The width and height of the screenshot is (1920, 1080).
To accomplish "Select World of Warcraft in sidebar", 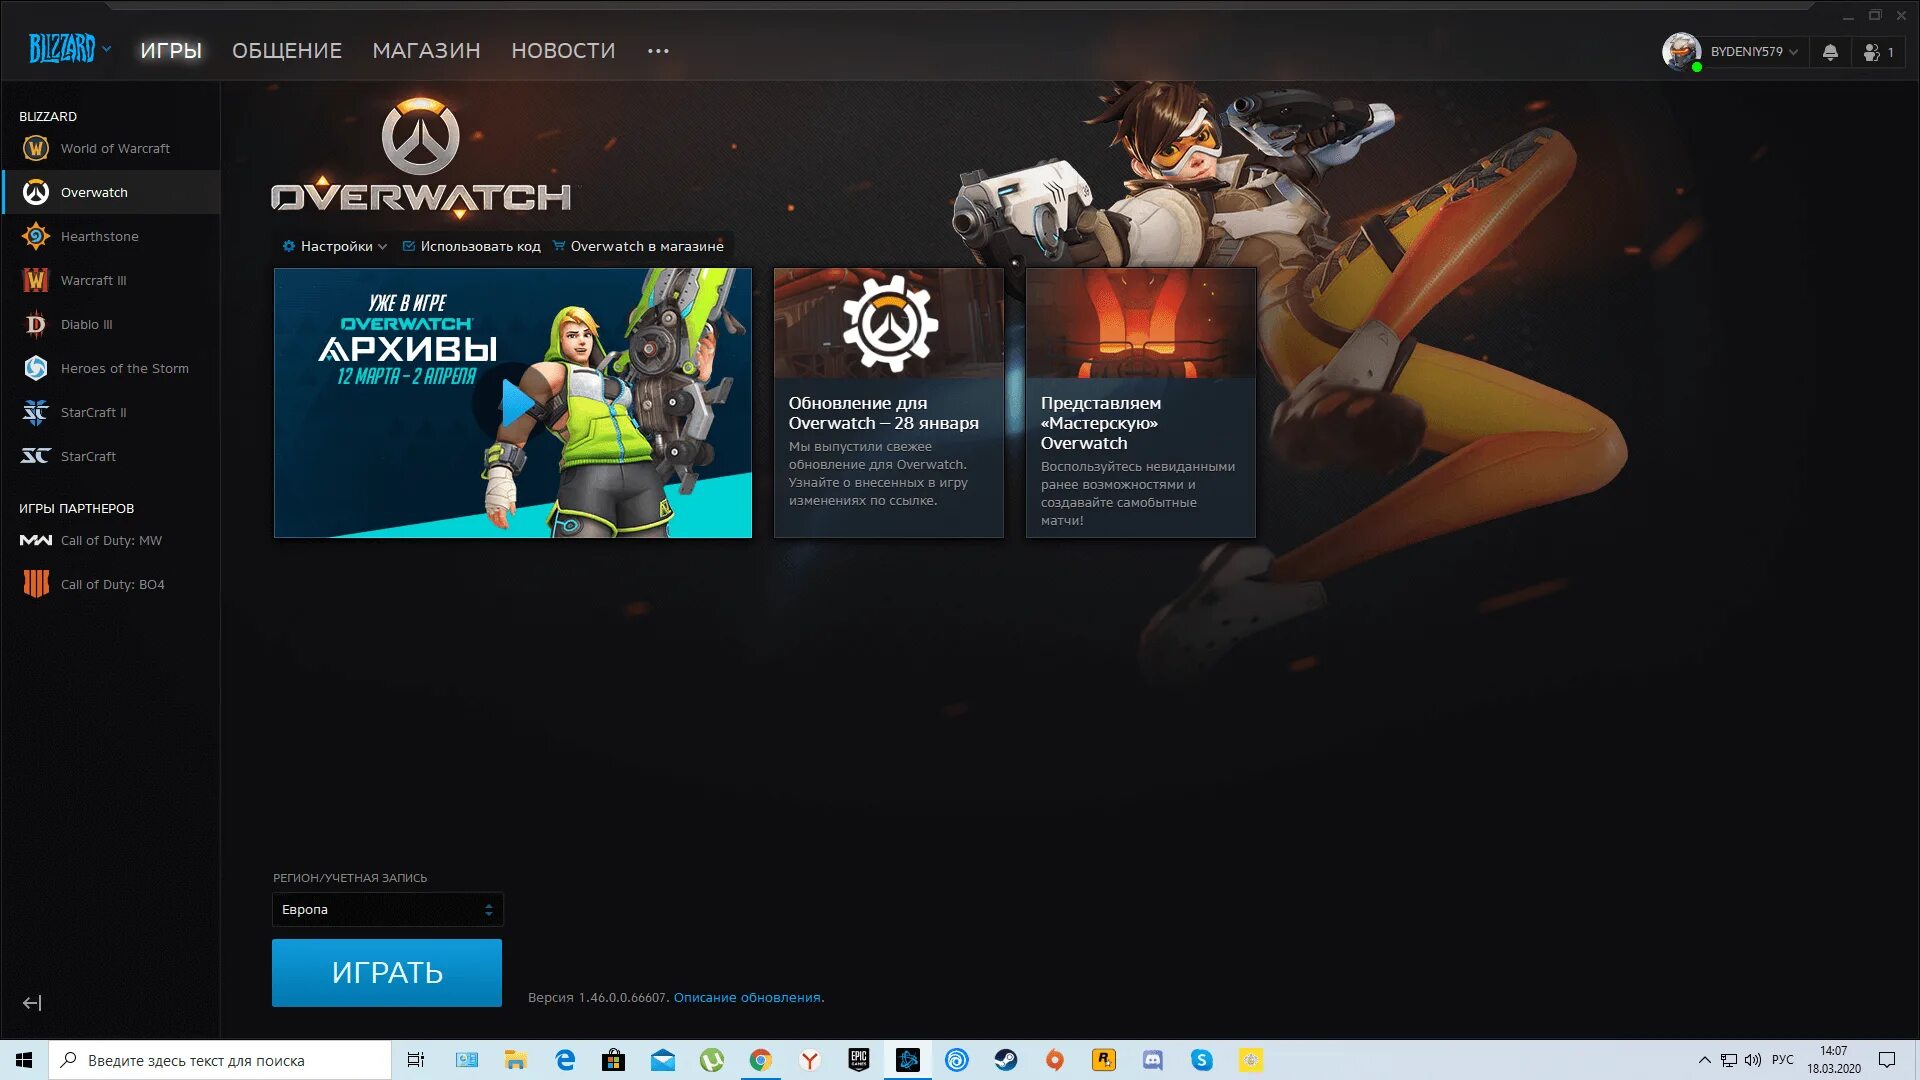I will 114,148.
